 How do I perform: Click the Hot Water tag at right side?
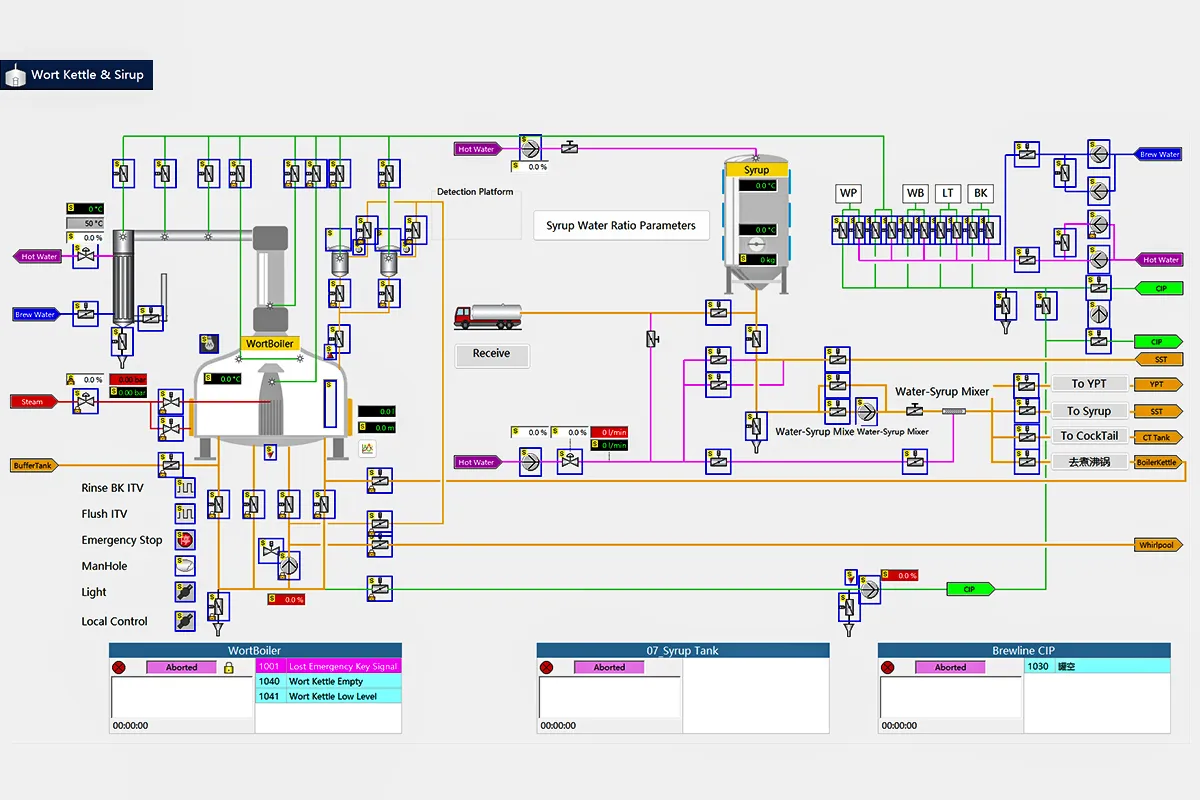[1161, 260]
